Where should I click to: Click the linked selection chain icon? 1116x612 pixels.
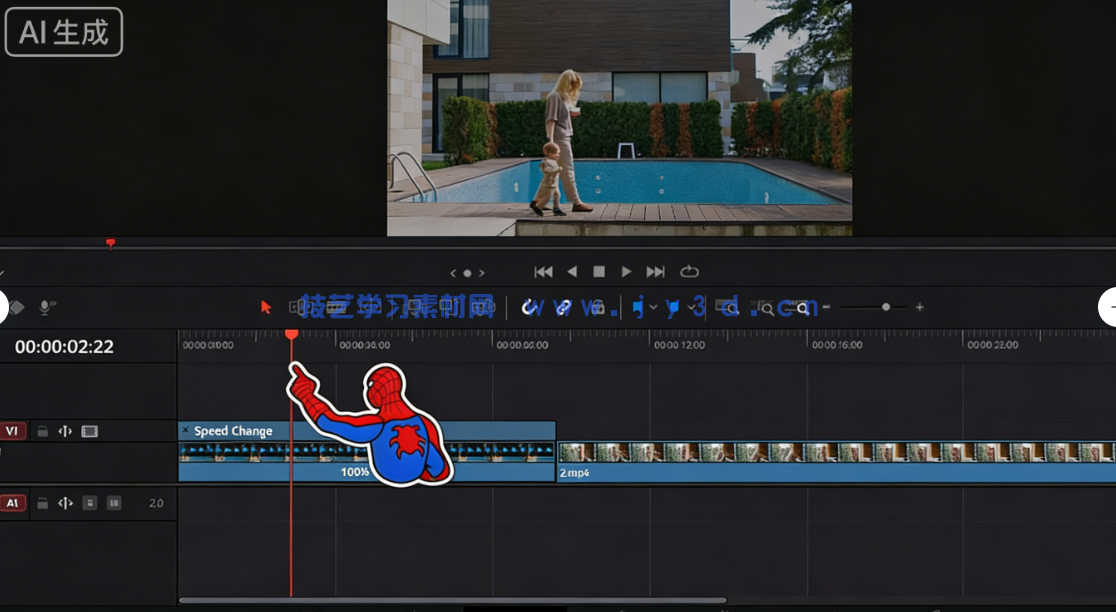pos(562,307)
